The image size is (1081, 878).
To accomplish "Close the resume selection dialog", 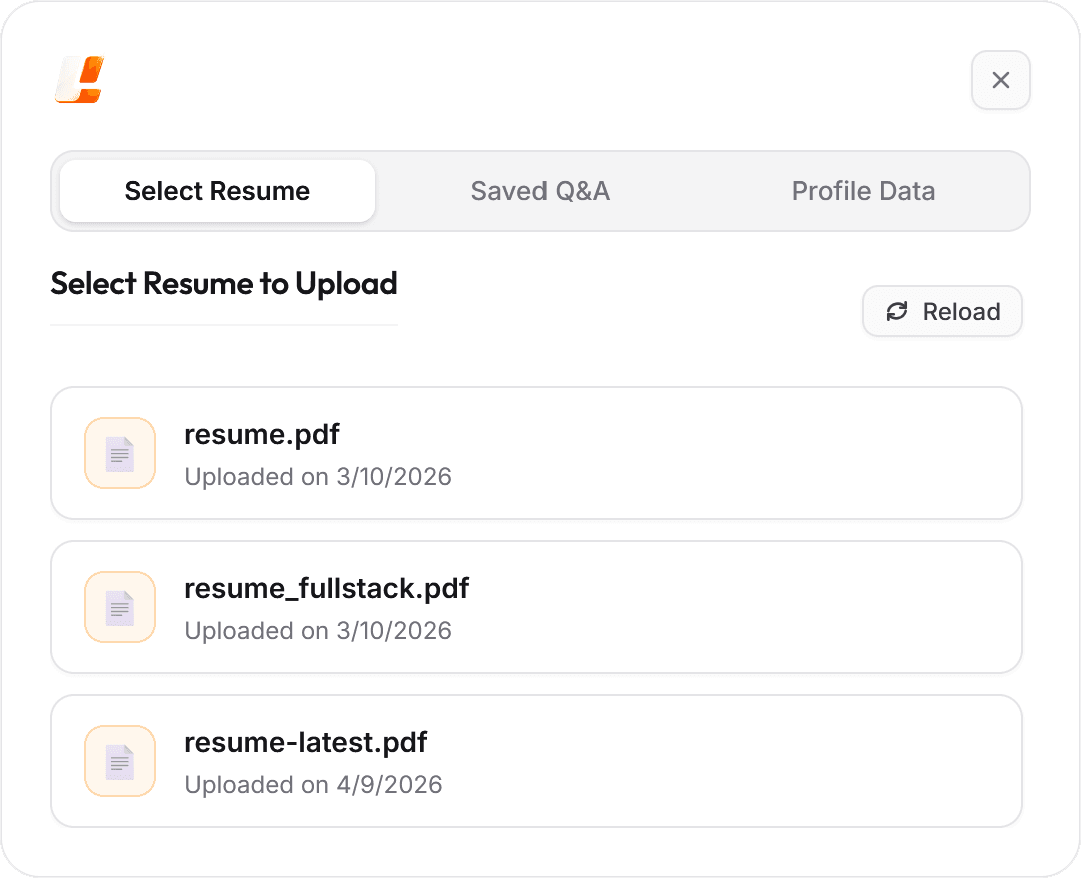I will point(1000,80).
